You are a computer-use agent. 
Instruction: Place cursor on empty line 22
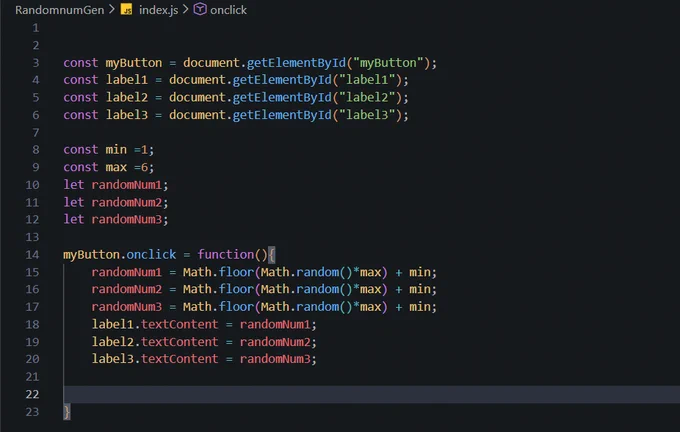click(x=372, y=394)
